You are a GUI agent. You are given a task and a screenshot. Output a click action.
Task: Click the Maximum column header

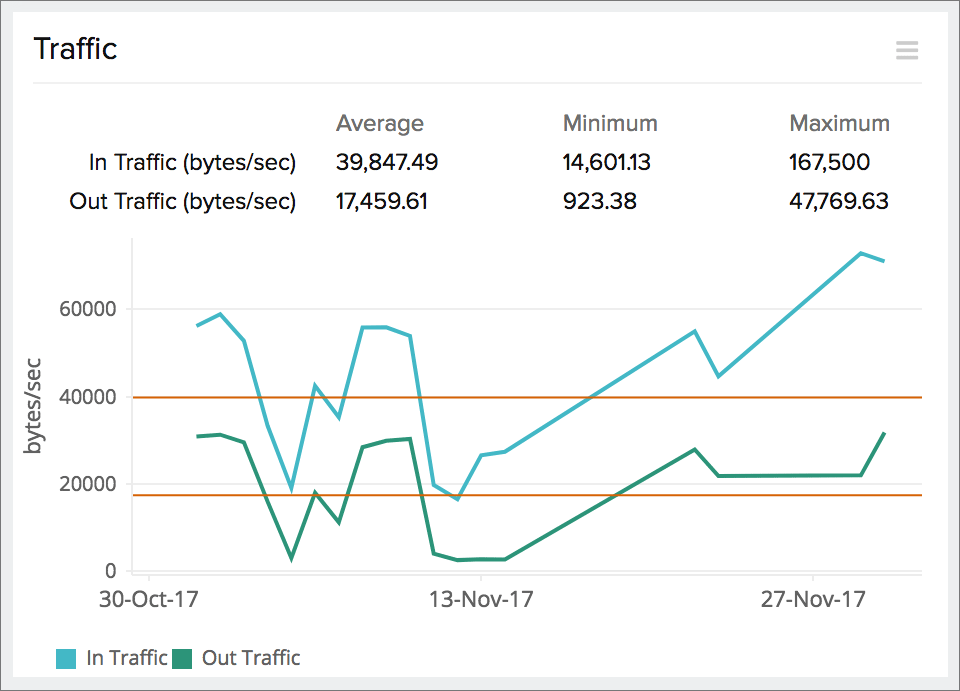point(839,123)
